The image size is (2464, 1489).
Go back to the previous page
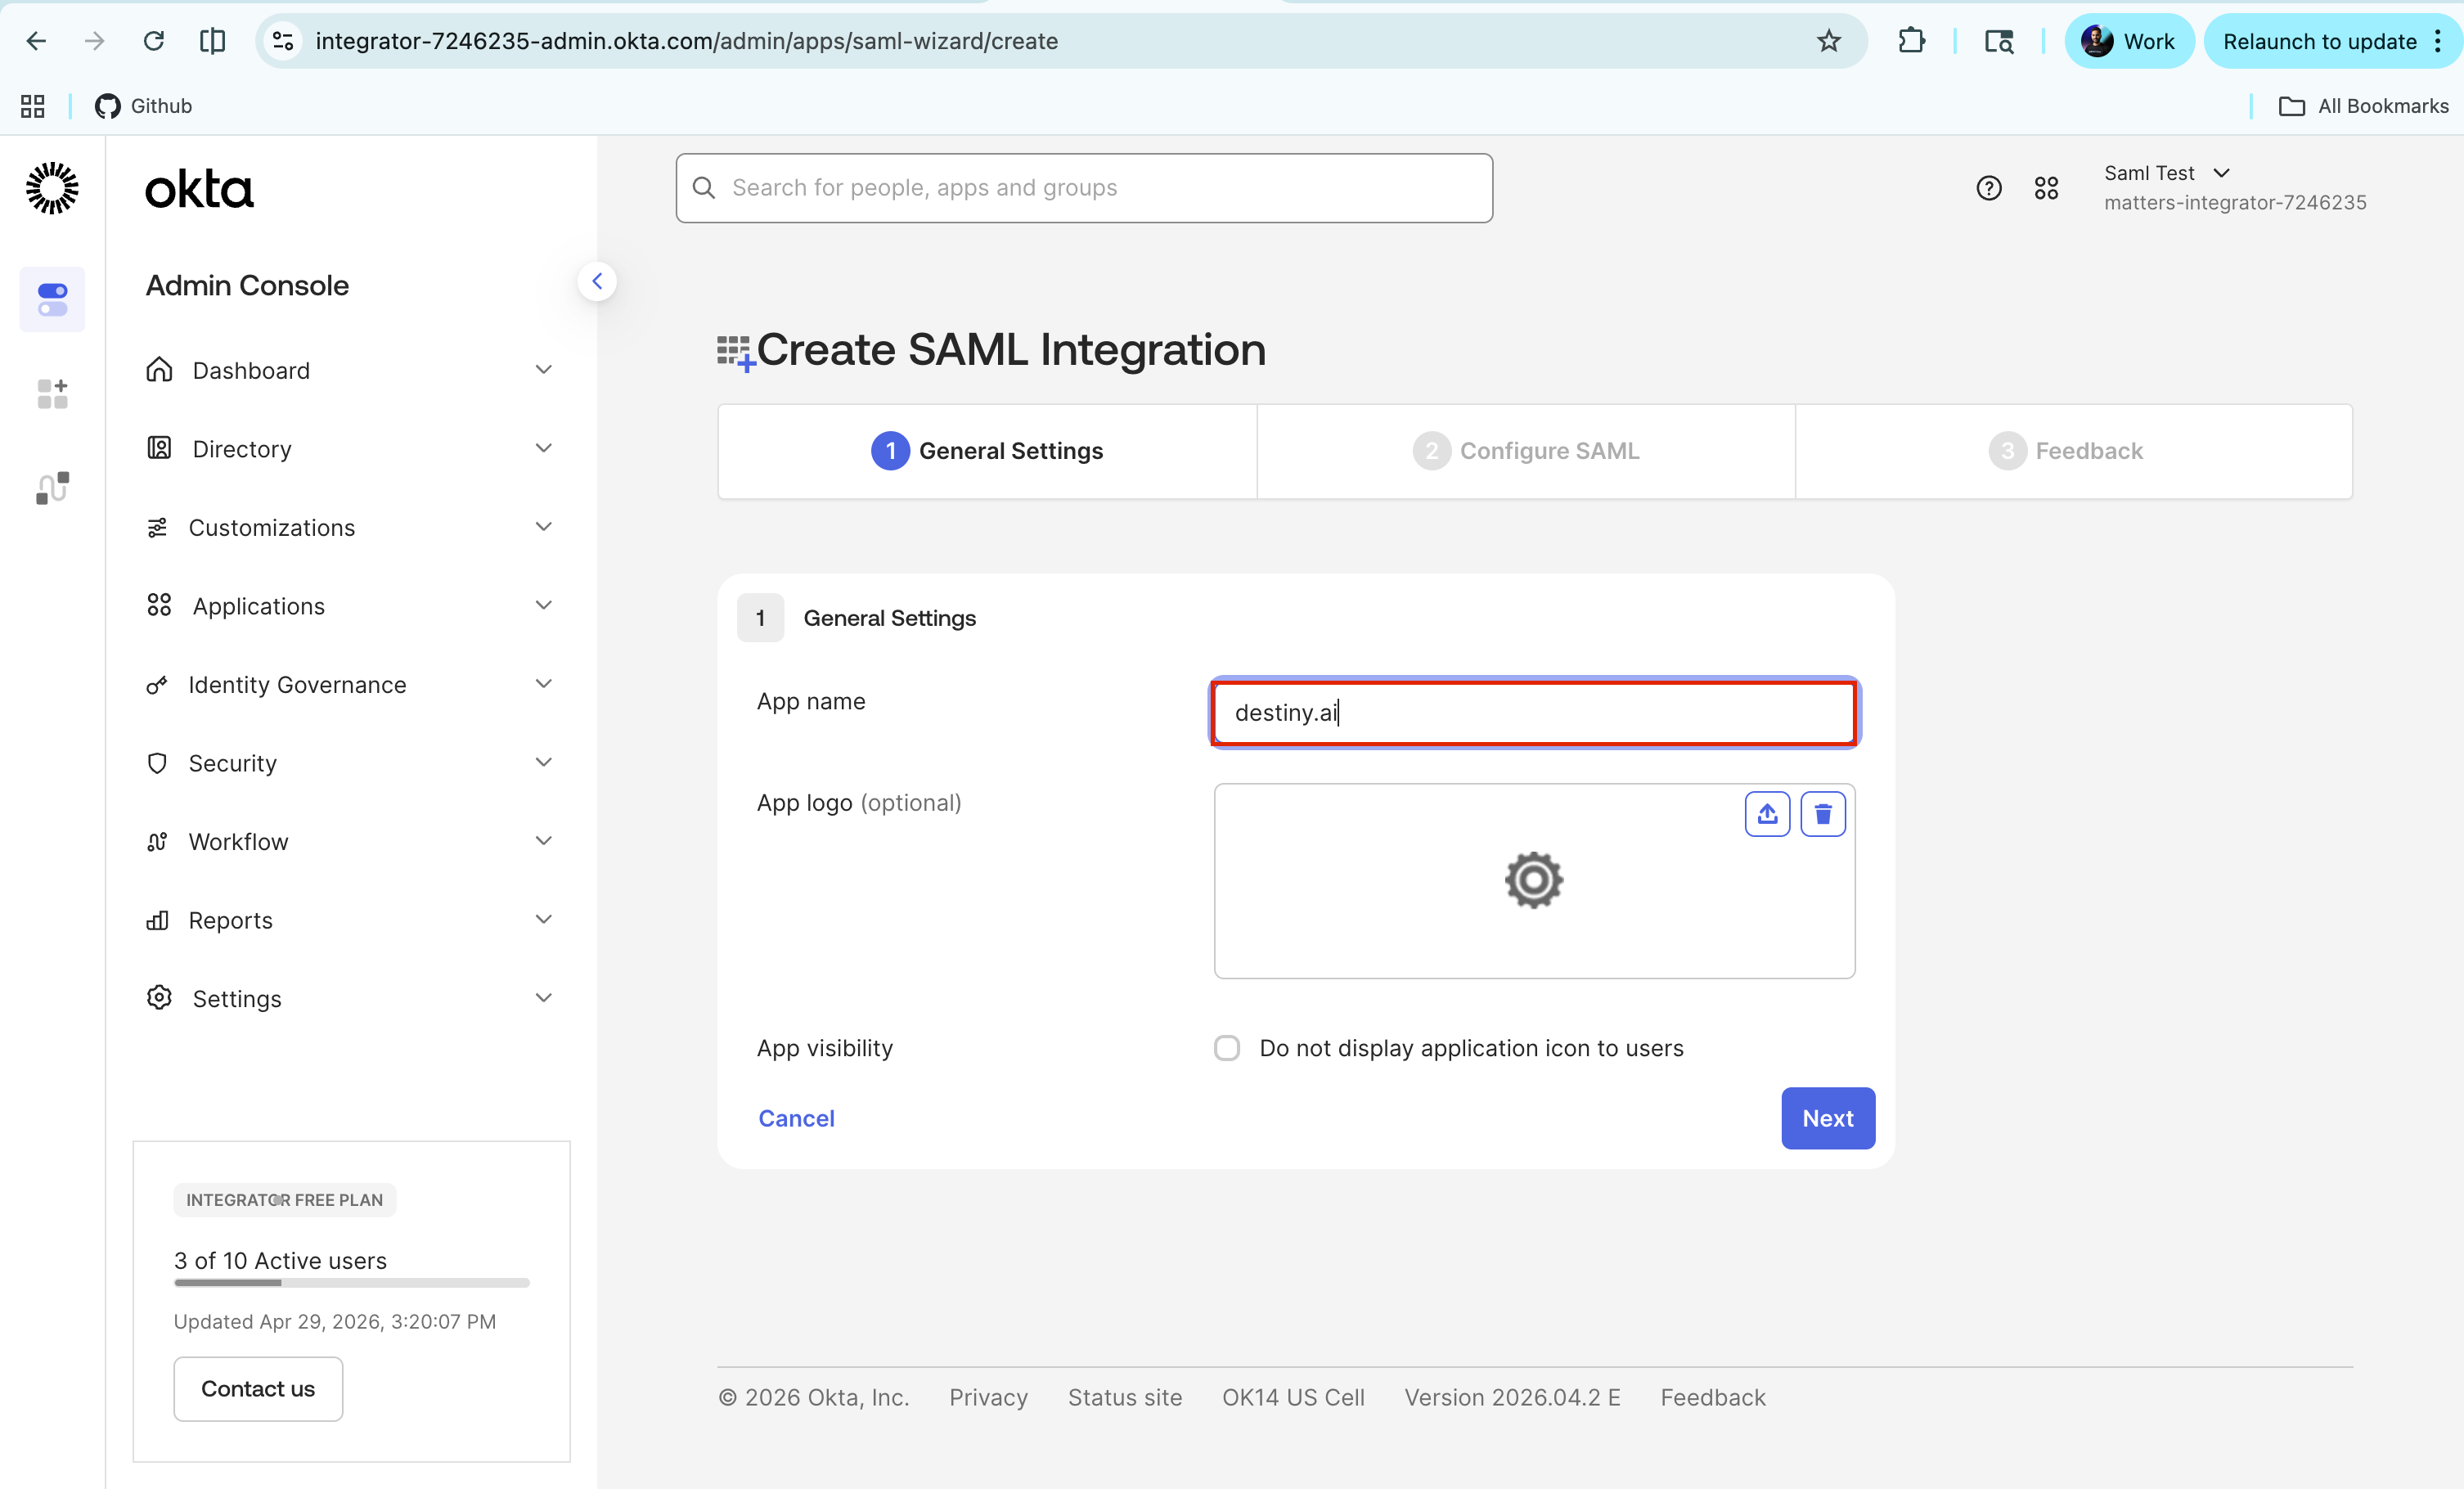point(36,41)
